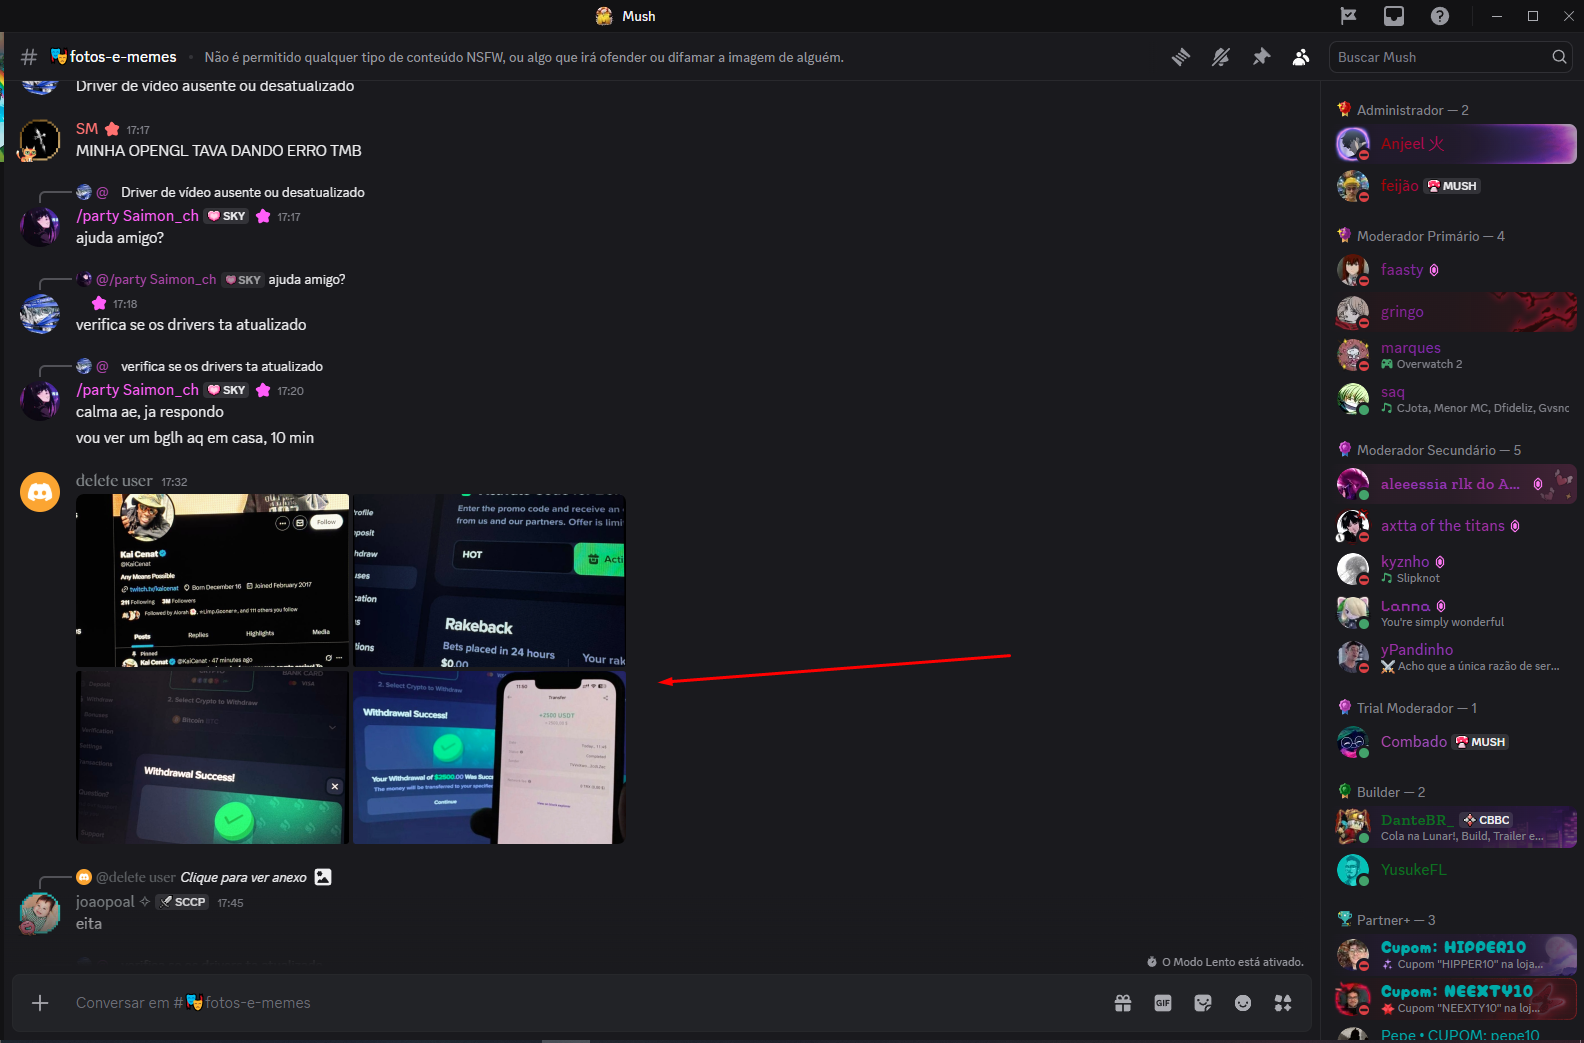Click SCCP tag next to joaopoal
1584x1043 pixels.
[x=182, y=902]
